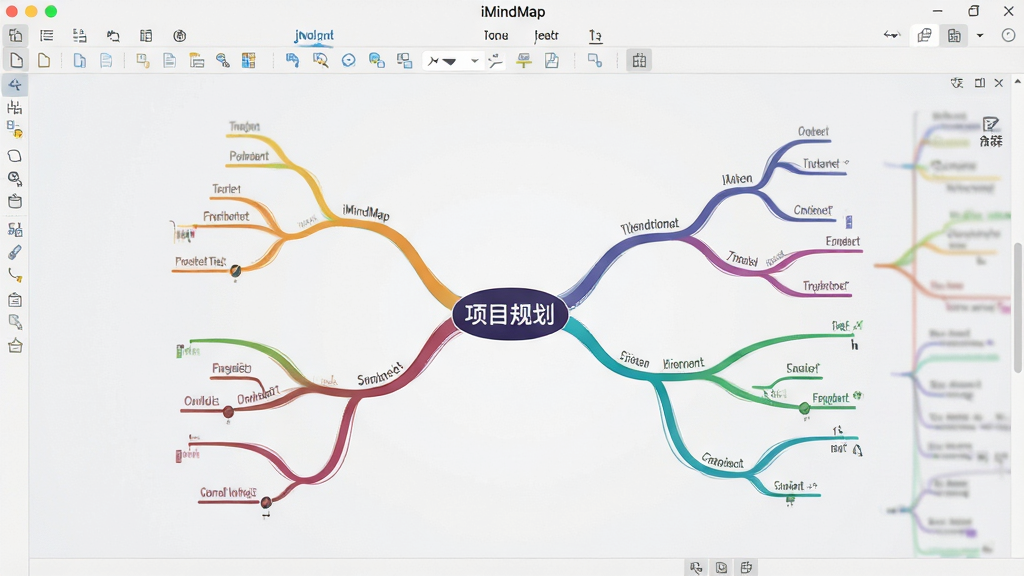Click the indented tree list icon in the top row
Screen dimensions: 1024x576
[79, 35]
